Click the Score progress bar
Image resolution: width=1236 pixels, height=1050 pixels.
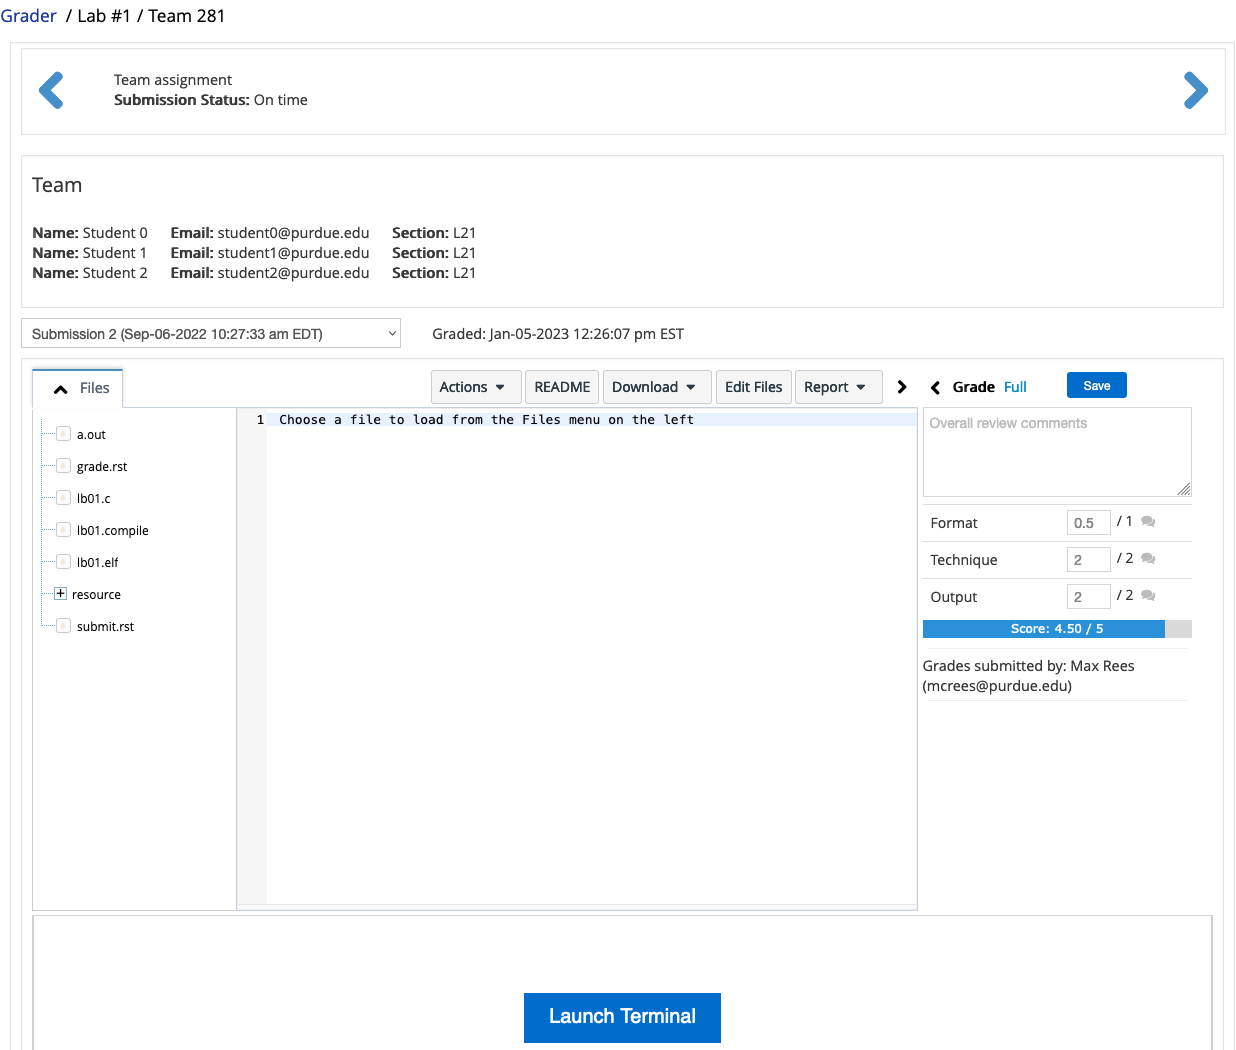pos(1056,629)
